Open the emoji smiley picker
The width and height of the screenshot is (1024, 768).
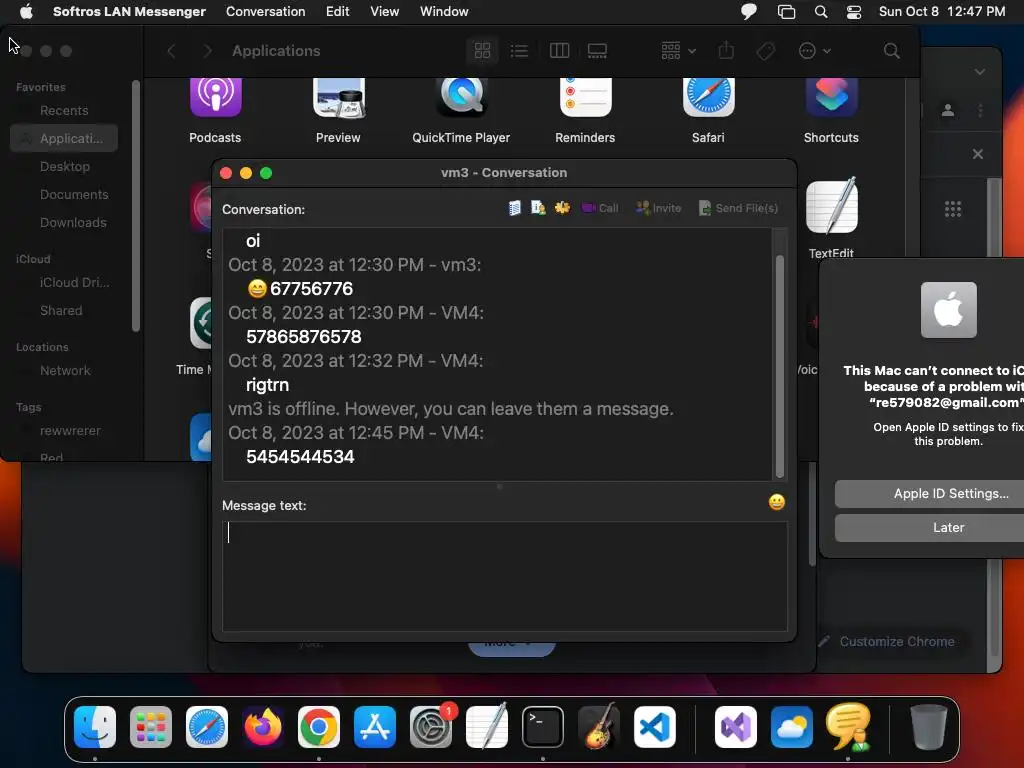click(x=776, y=502)
